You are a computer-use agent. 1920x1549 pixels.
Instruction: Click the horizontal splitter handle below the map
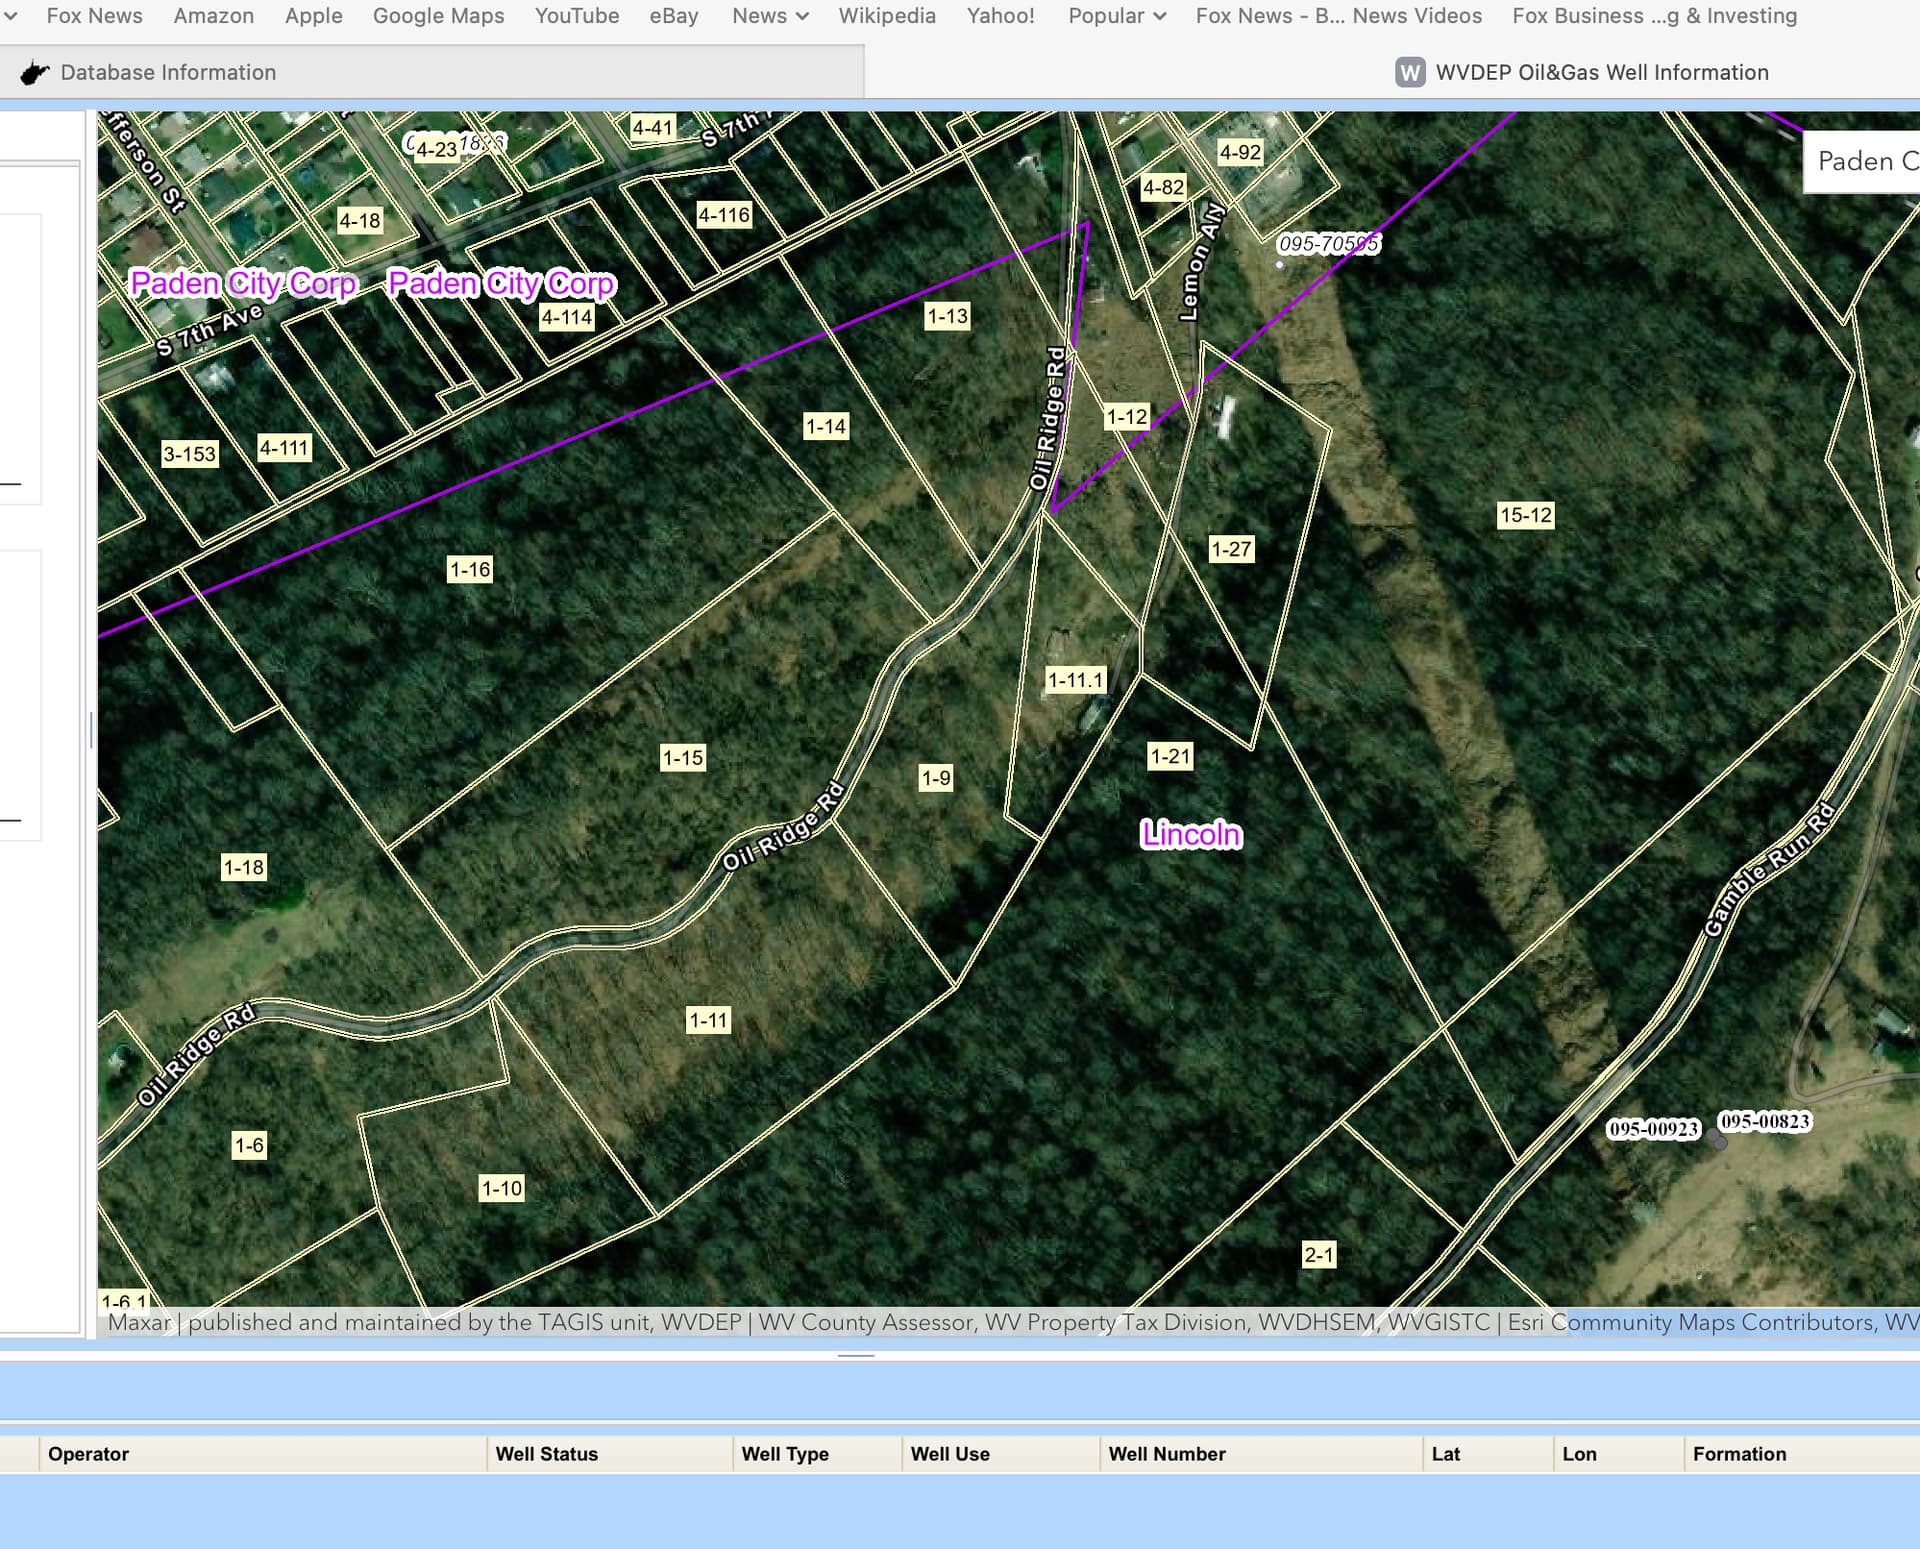[856, 1355]
